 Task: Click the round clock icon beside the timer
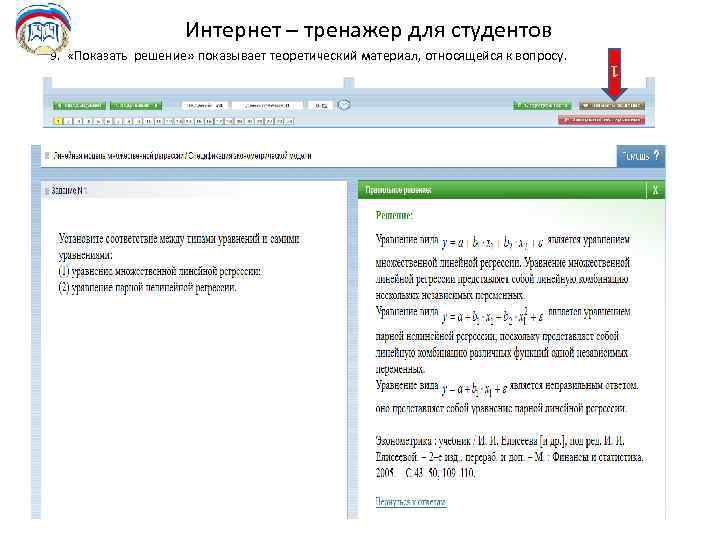point(344,105)
